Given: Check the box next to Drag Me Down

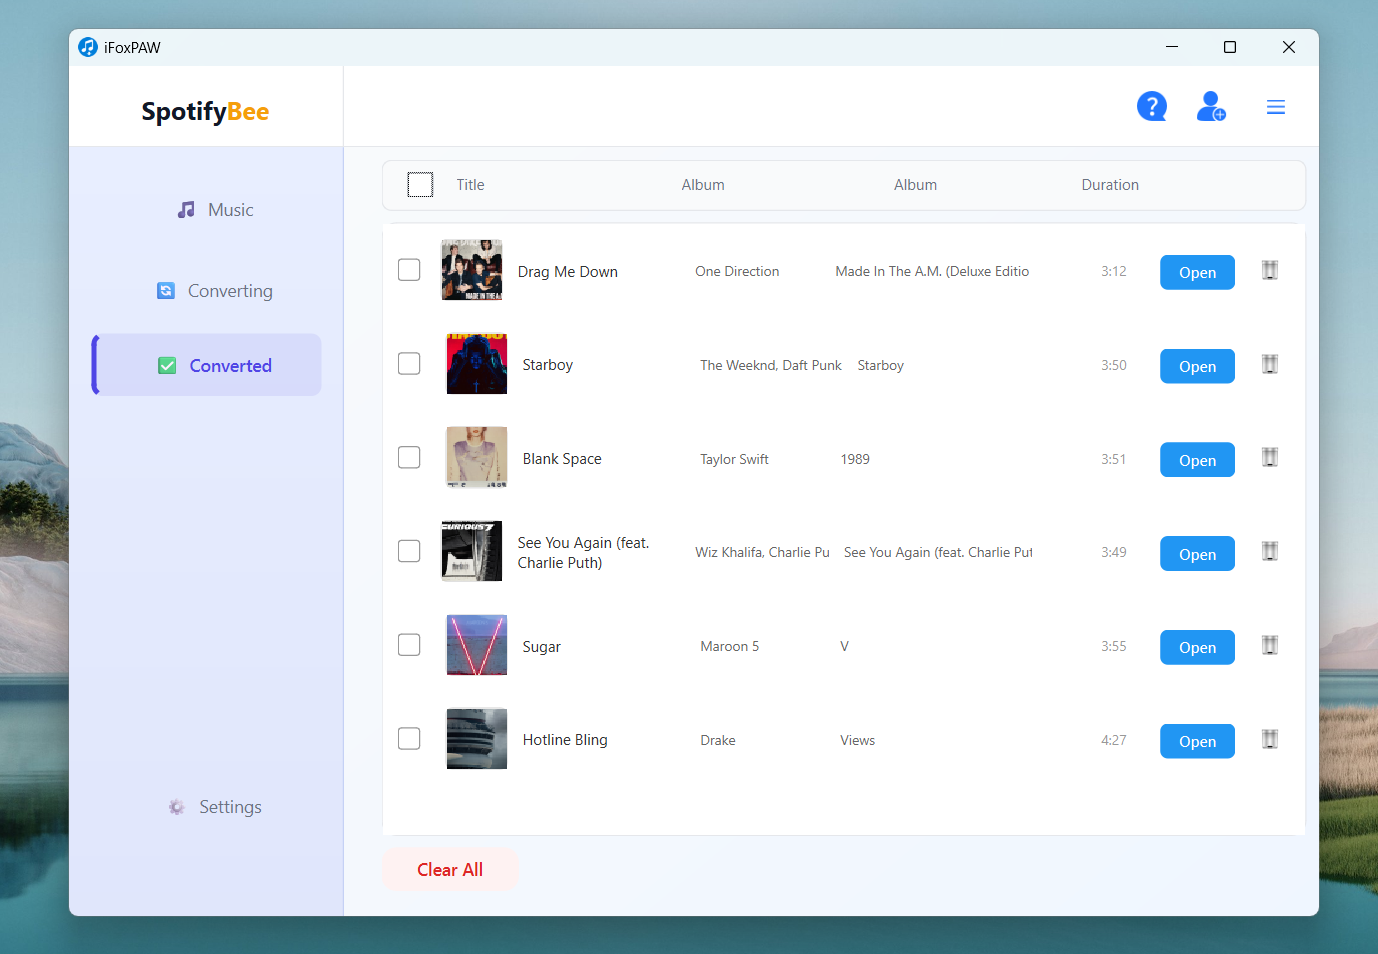Looking at the screenshot, I should coord(409,269).
